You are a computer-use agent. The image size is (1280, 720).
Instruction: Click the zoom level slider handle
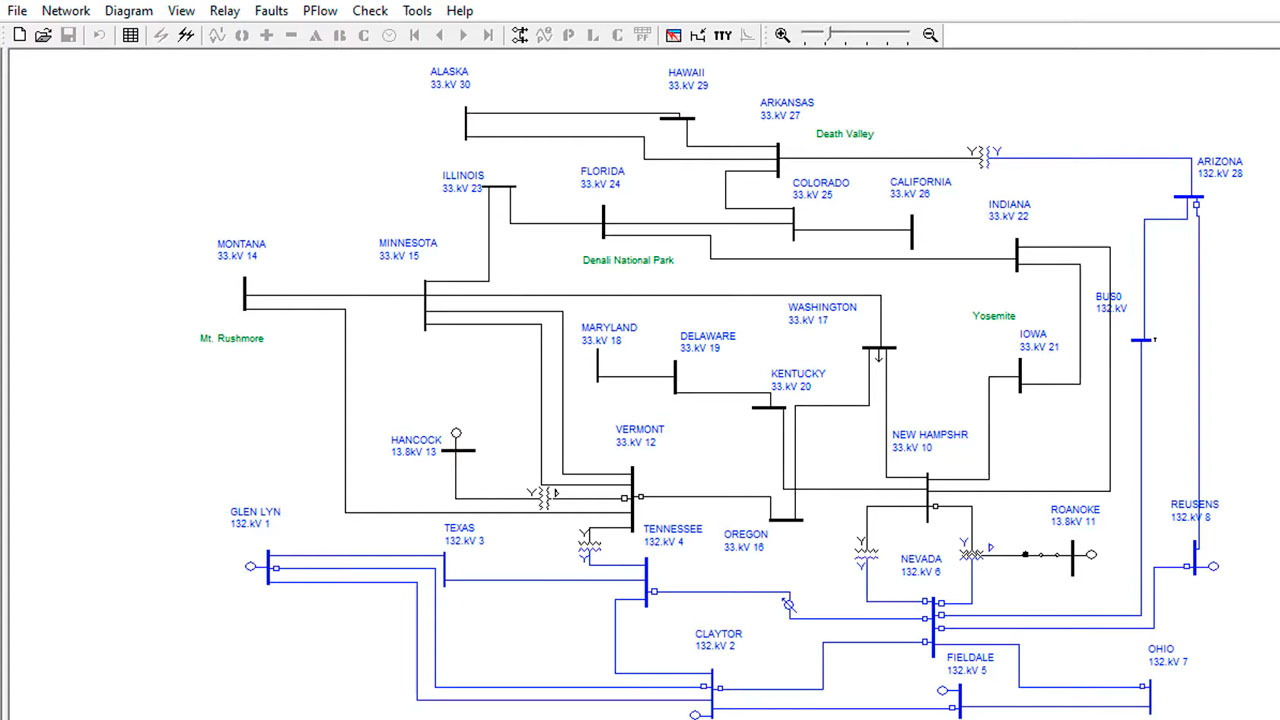coord(827,35)
